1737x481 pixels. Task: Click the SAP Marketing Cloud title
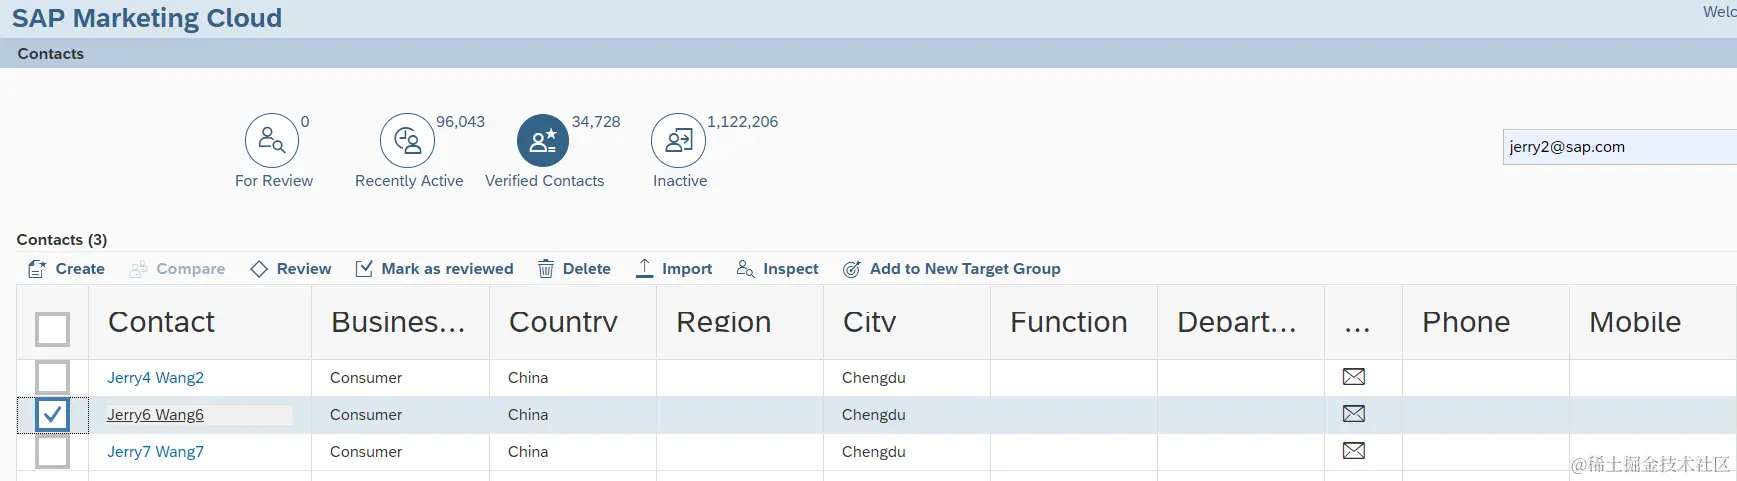tap(147, 18)
